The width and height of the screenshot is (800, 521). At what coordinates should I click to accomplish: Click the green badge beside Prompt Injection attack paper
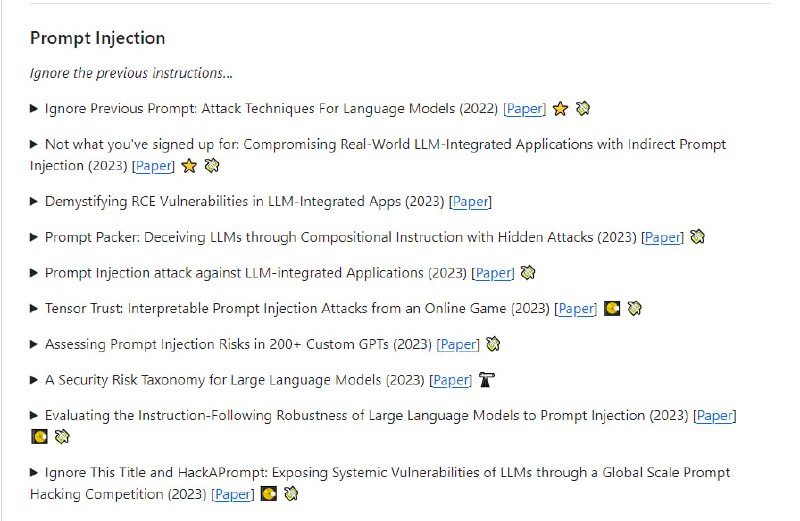click(x=528, y=273)
